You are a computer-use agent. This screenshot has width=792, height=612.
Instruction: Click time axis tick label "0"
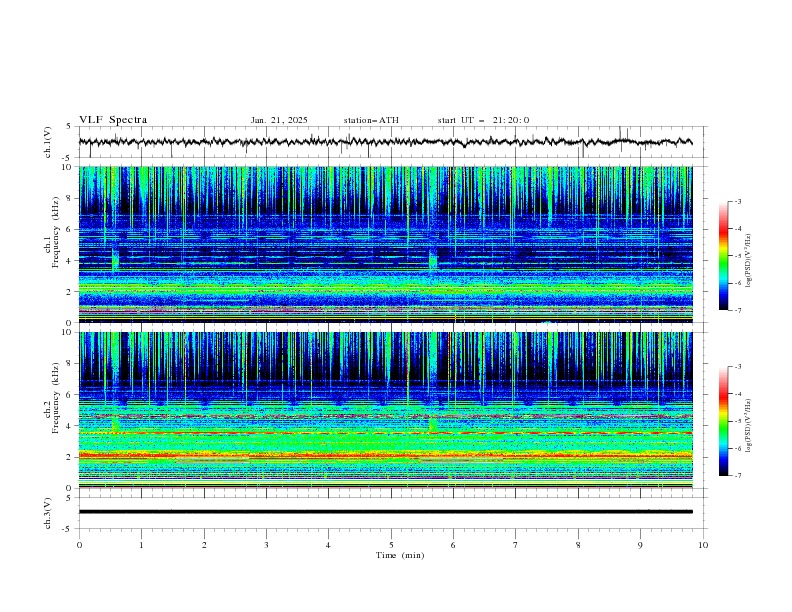pos(79,545)
